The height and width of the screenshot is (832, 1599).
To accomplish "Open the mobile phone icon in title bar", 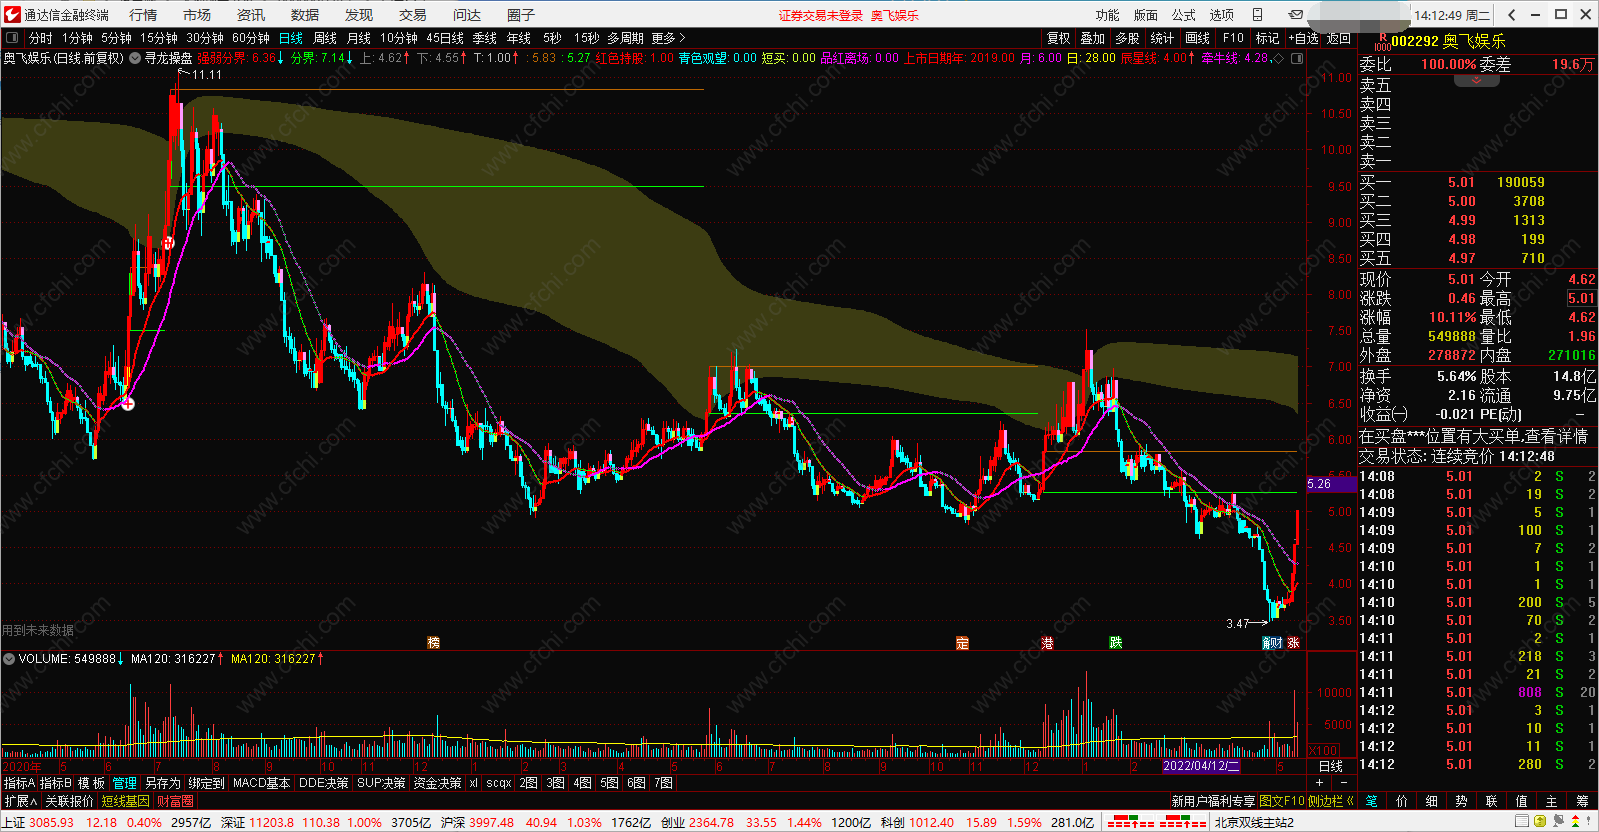I will (x=1258, y=15).
